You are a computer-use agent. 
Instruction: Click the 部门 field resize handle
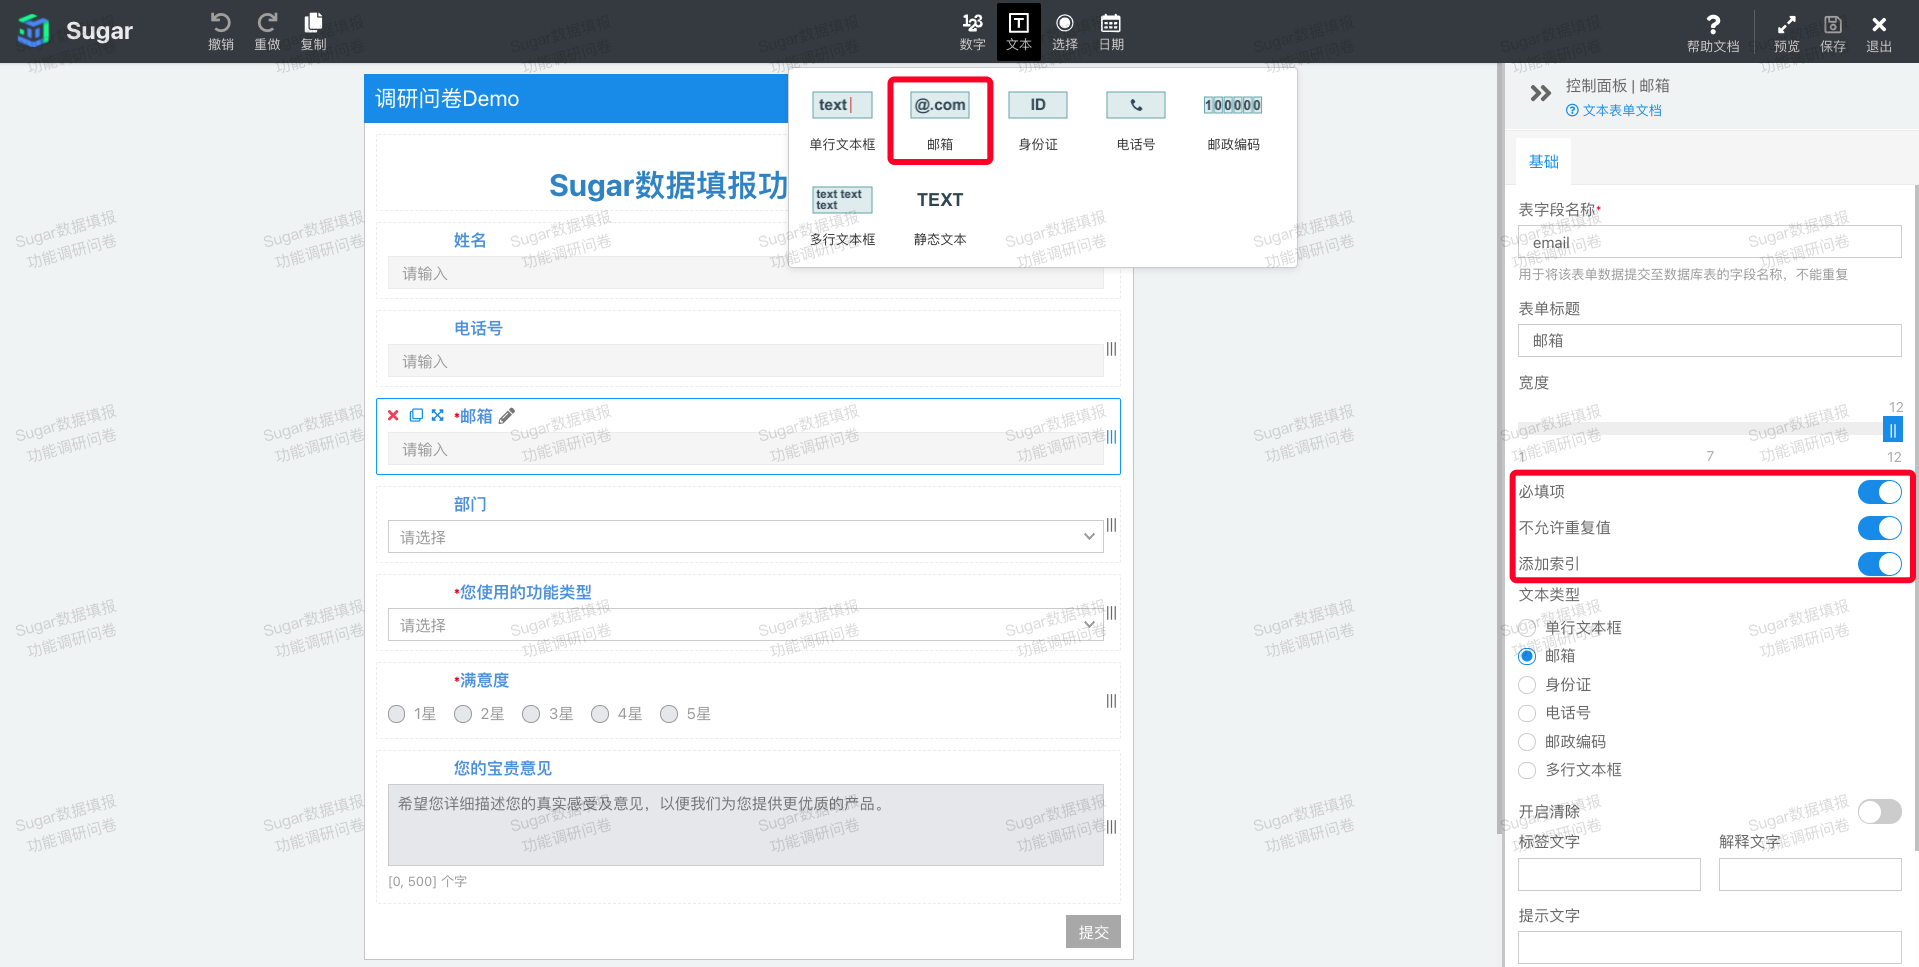[1111, 525]
